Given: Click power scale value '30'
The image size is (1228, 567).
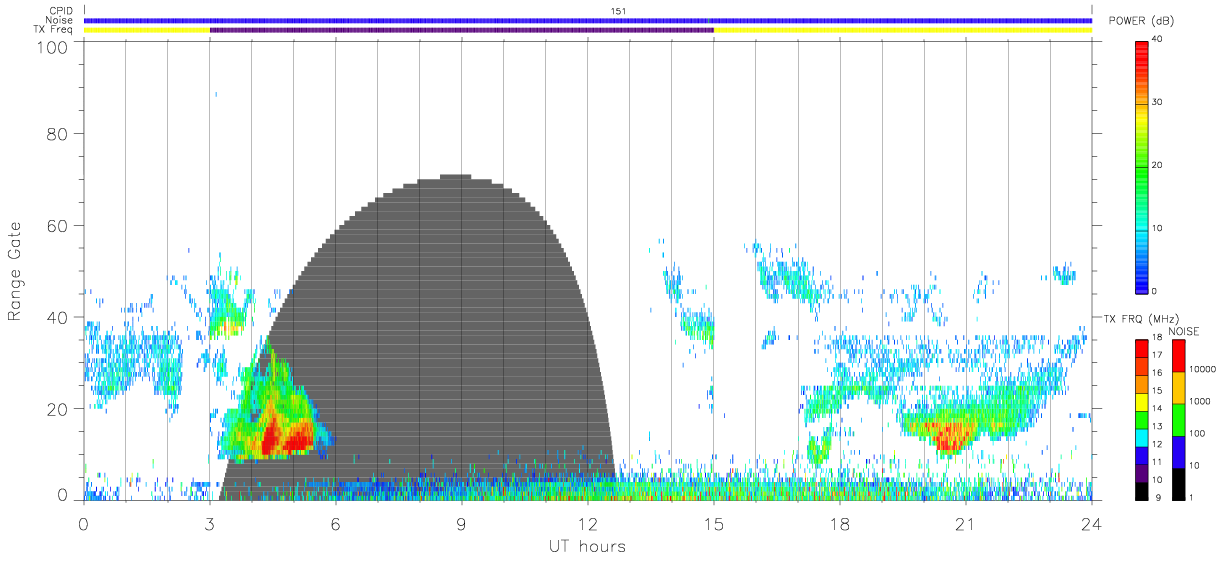Looking at the screenshot, I should (x=1157, y=102).
